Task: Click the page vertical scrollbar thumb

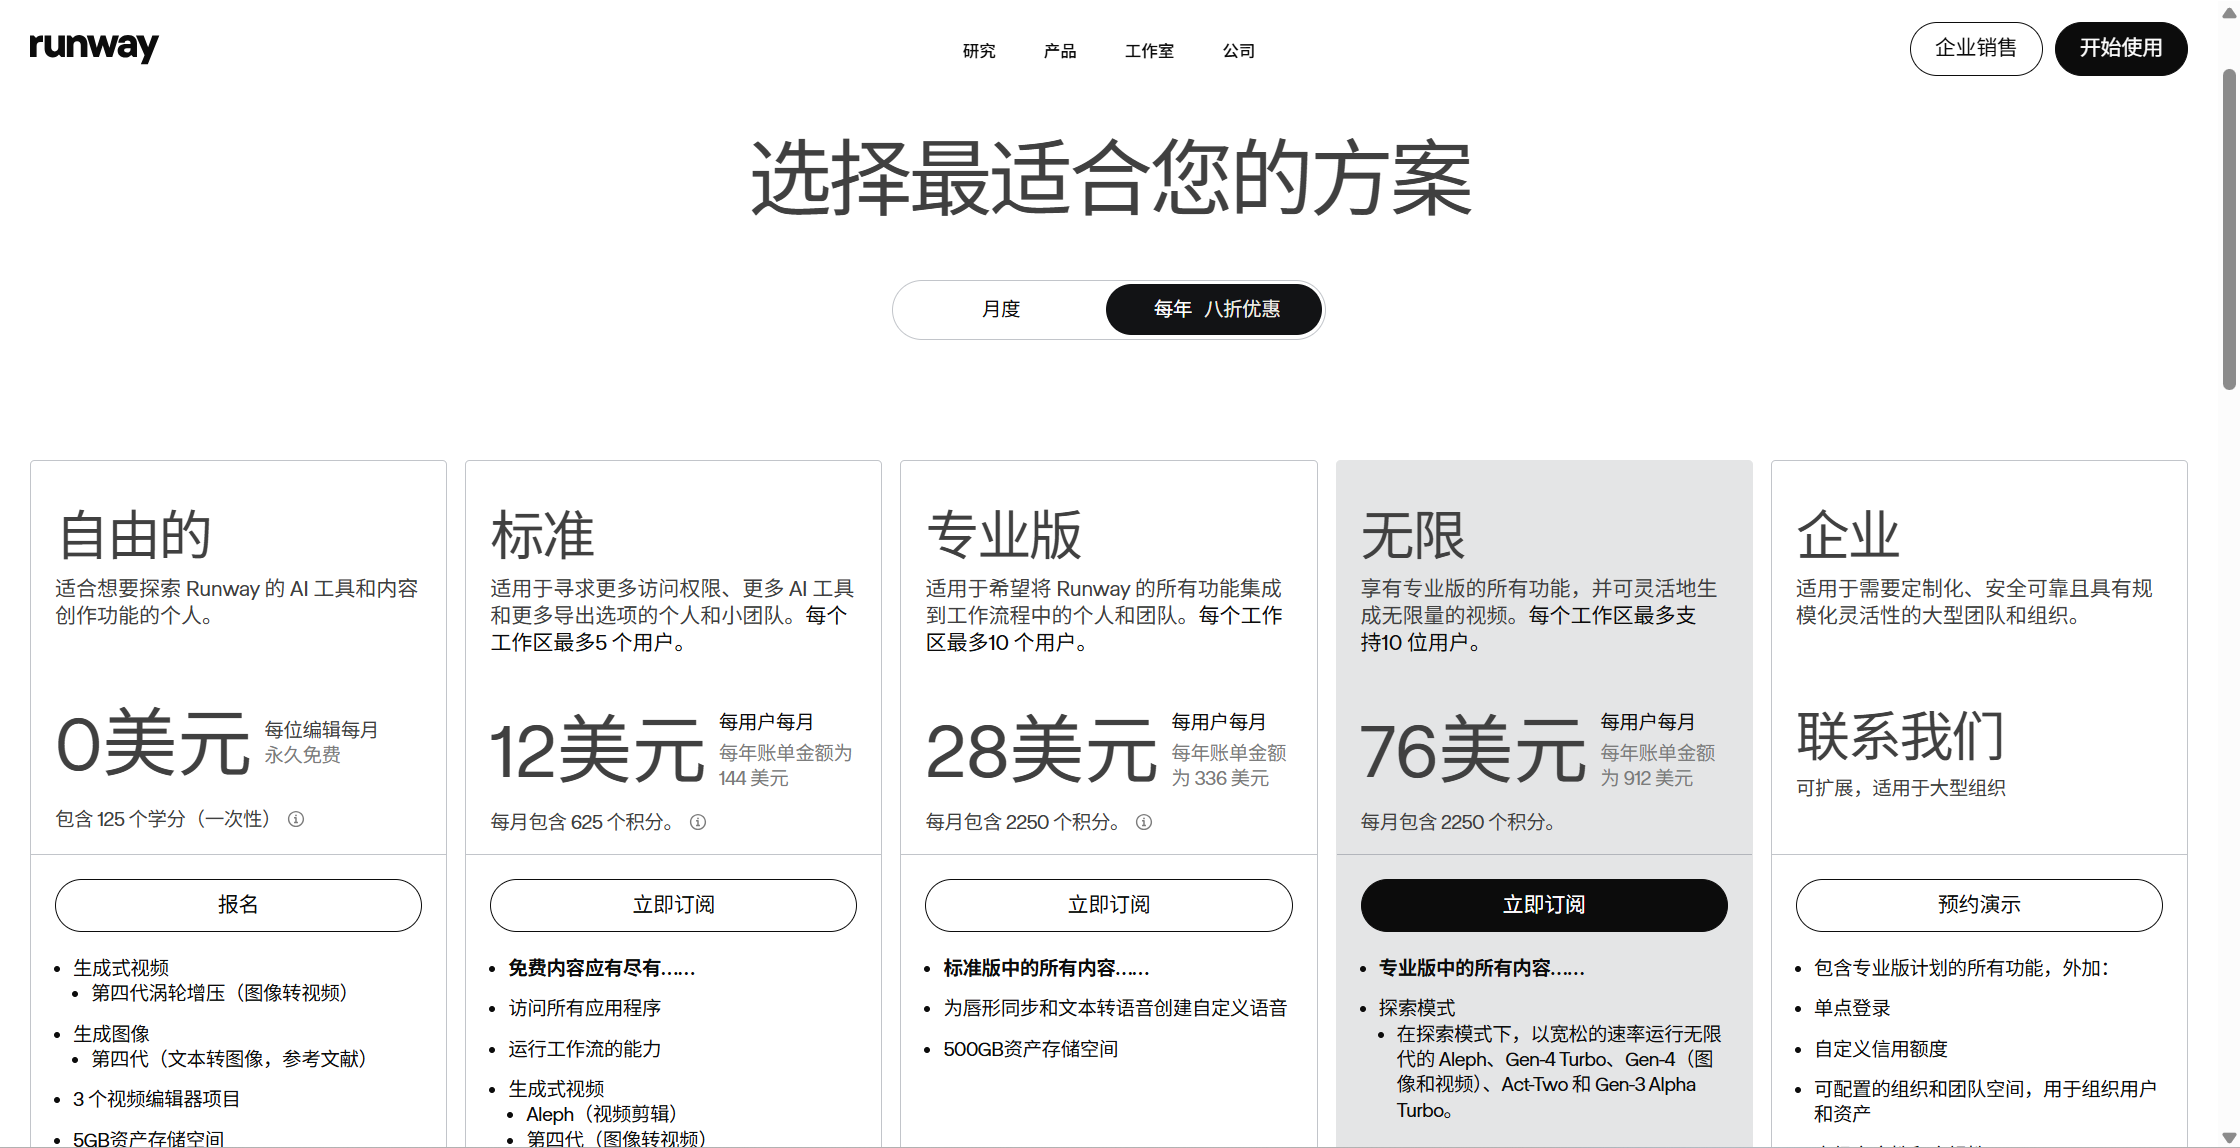Action: tap(2229, 230)
